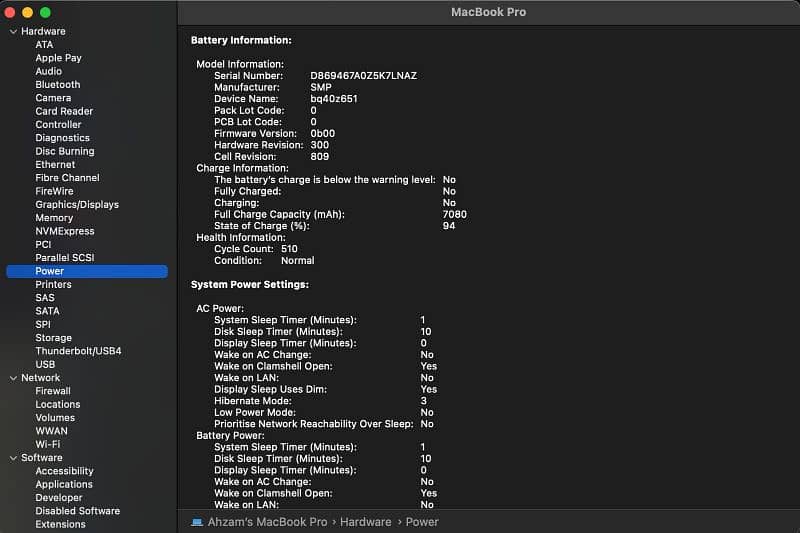The image size is (800, 533).
Task: Choose the Power sidebar item
Action: pyautogui.click(x=50, y=271)
